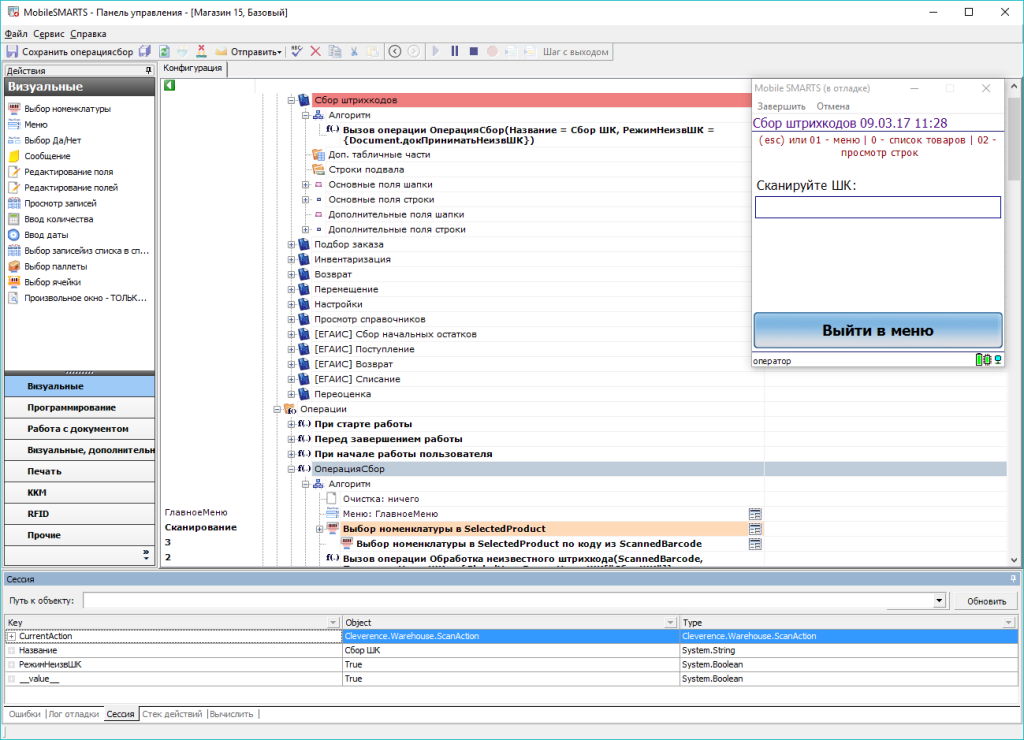This screenshot has width=1024, height=740.
Task: Click Отмена in the Mobile SMARTS window
Action: [x=833, y=106]
